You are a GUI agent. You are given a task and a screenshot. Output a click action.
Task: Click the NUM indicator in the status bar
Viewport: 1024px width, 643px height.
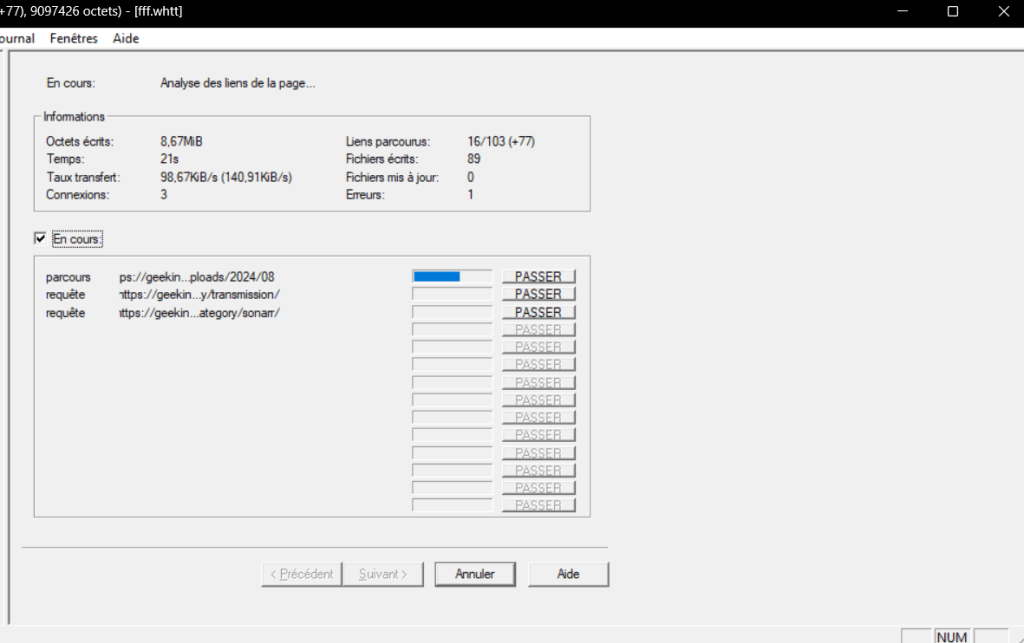[x=952, y=636]
